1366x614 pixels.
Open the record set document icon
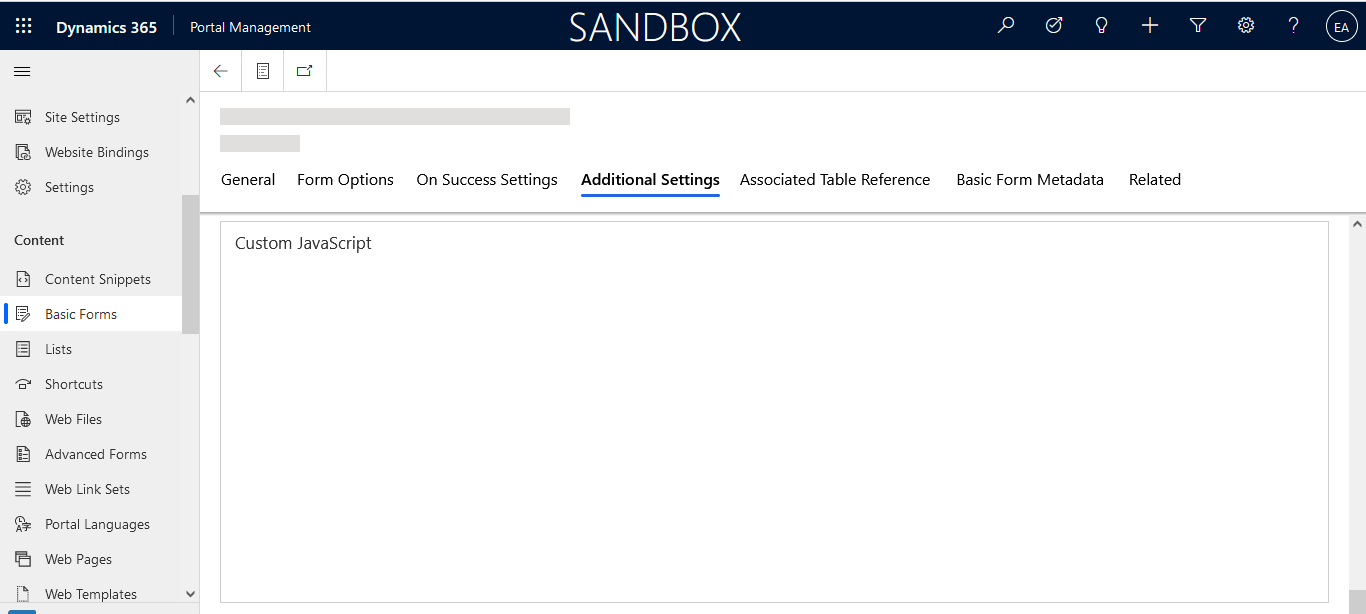[x=263, y=71]
